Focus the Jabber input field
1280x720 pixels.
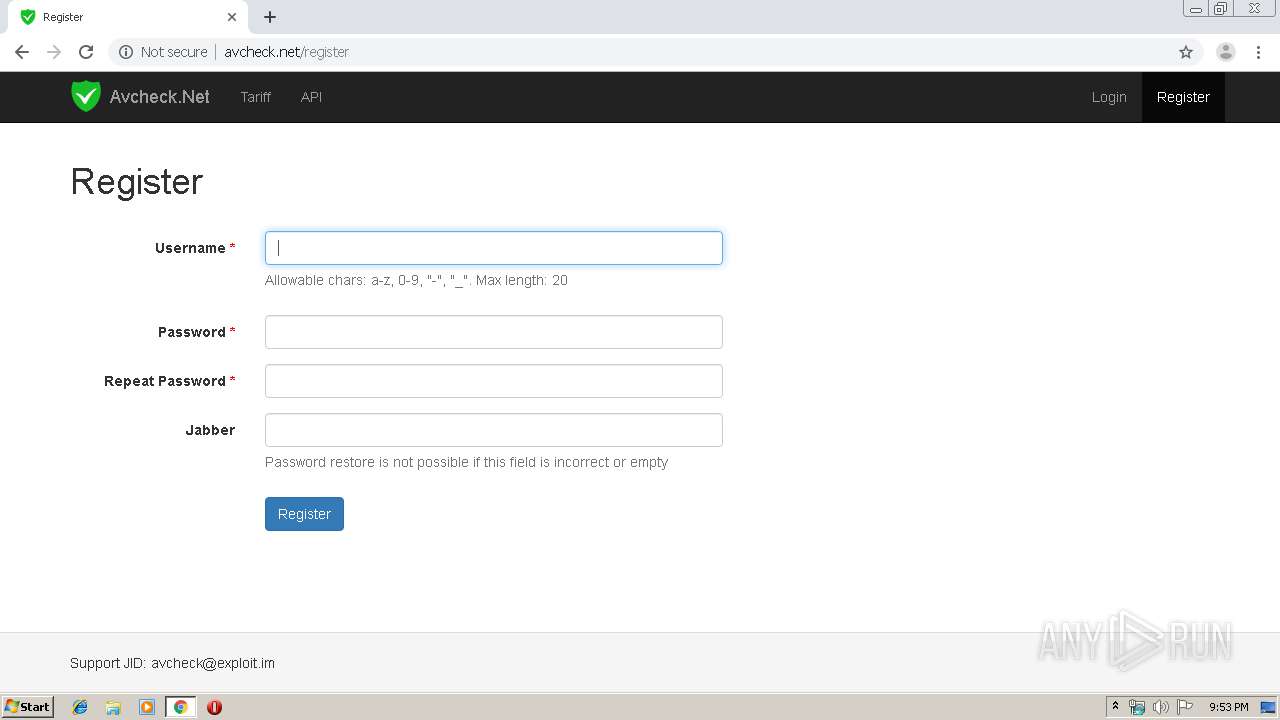[494, 430]
